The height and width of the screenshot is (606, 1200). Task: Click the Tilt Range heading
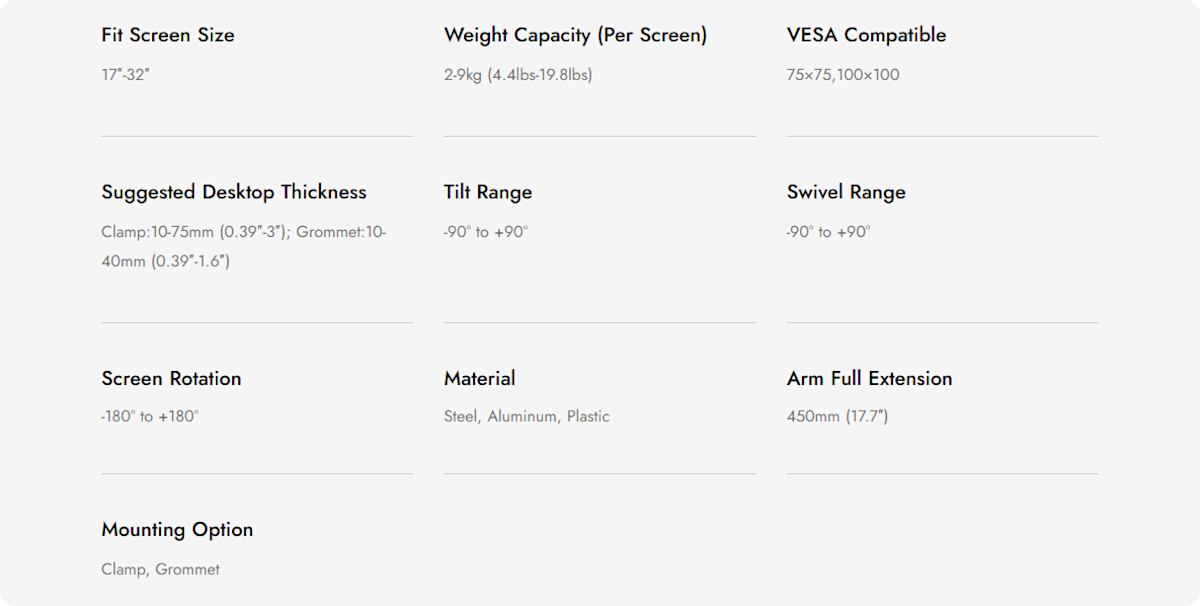coord(488,192)
